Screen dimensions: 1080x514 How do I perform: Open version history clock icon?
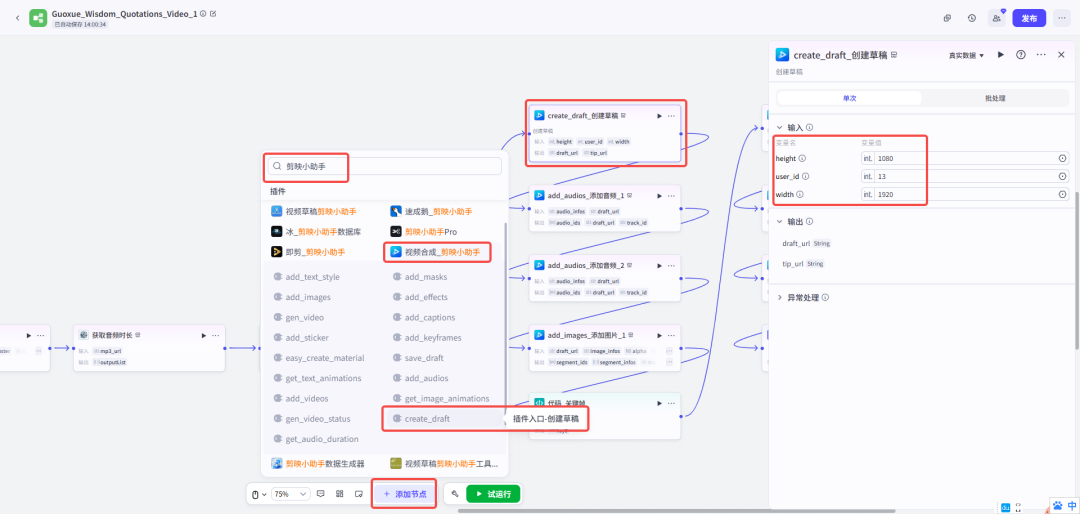pyautogui.click(x=971, y=18)
